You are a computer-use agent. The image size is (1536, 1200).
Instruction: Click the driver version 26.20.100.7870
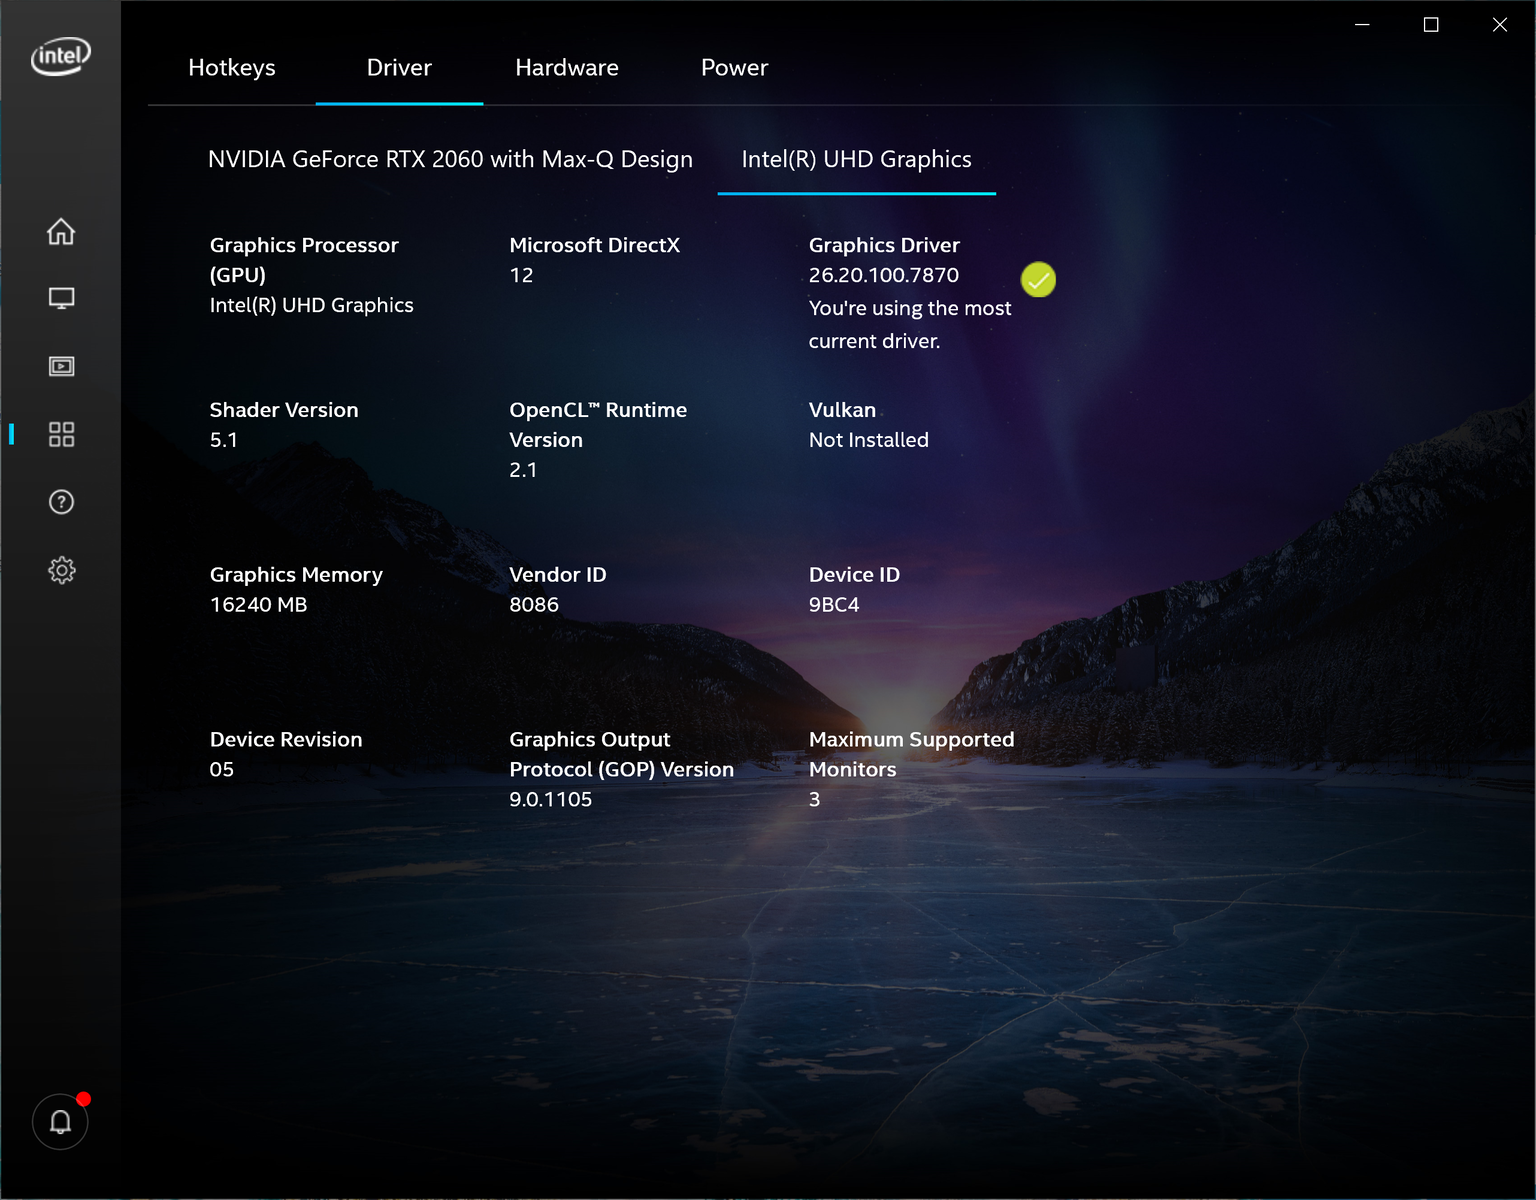pos(884,275)
